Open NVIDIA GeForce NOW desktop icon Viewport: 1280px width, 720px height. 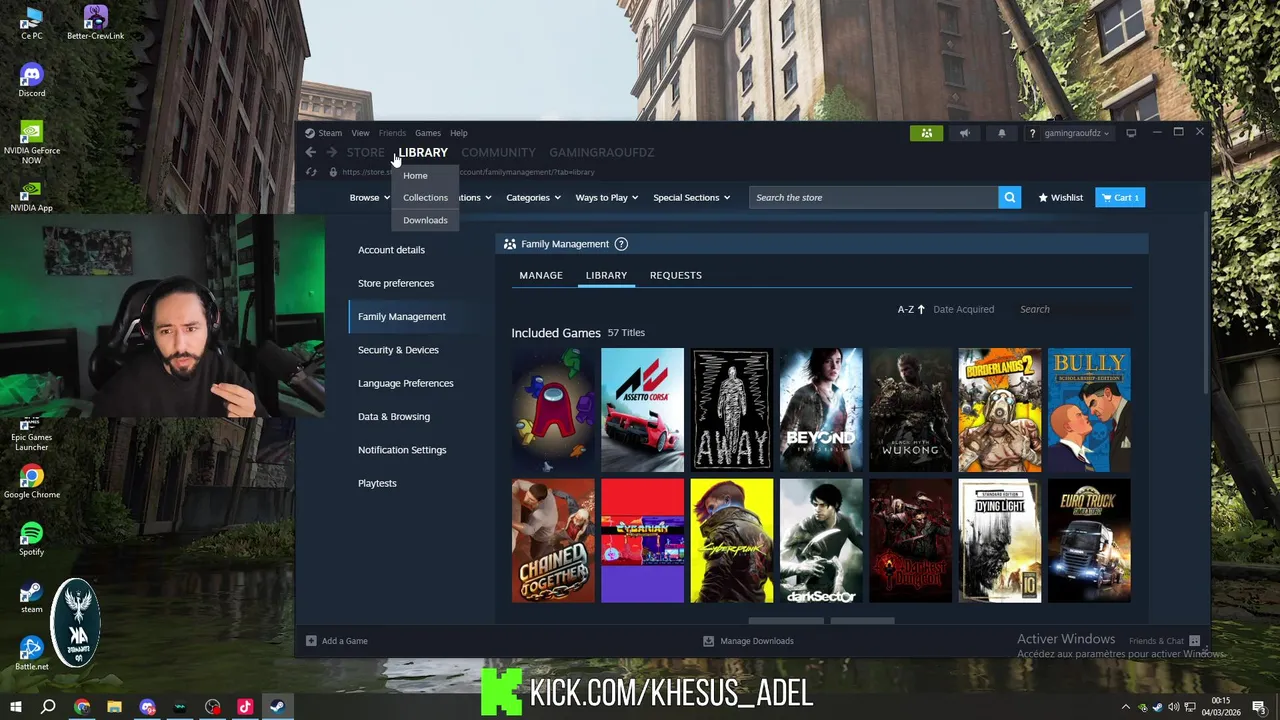(31, 143)
